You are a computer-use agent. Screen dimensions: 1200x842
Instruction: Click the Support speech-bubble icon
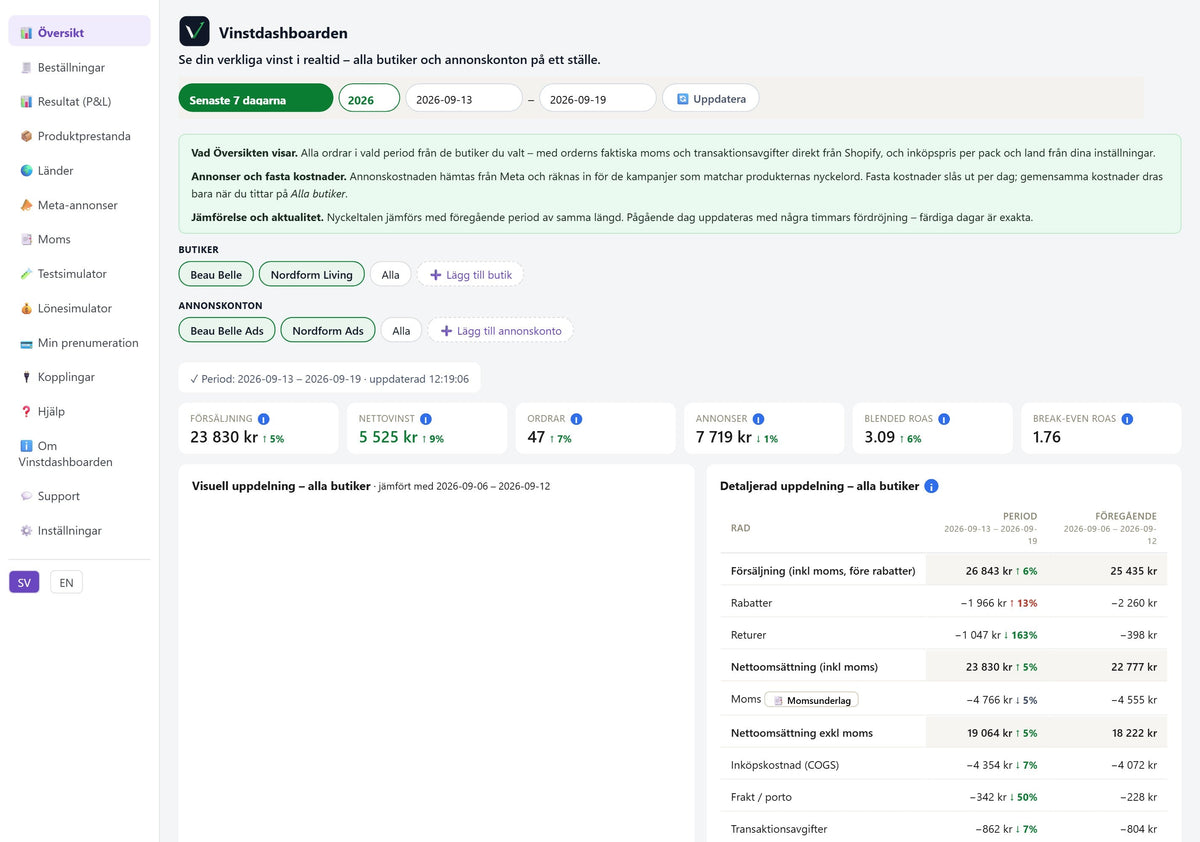click(x=26, y=496)
